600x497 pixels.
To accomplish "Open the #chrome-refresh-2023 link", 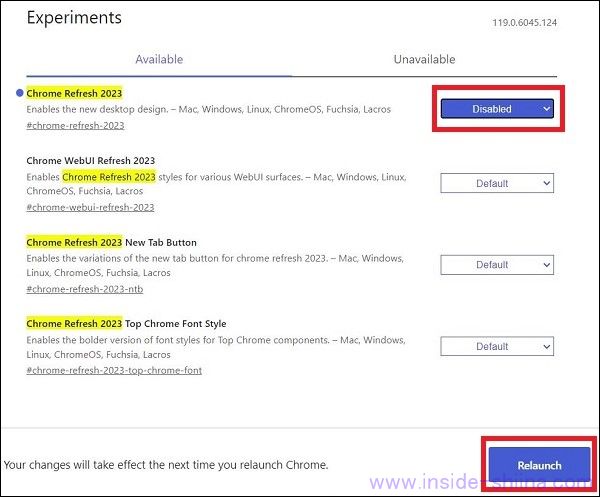I will pyautogui.click(x=75, y=125).
